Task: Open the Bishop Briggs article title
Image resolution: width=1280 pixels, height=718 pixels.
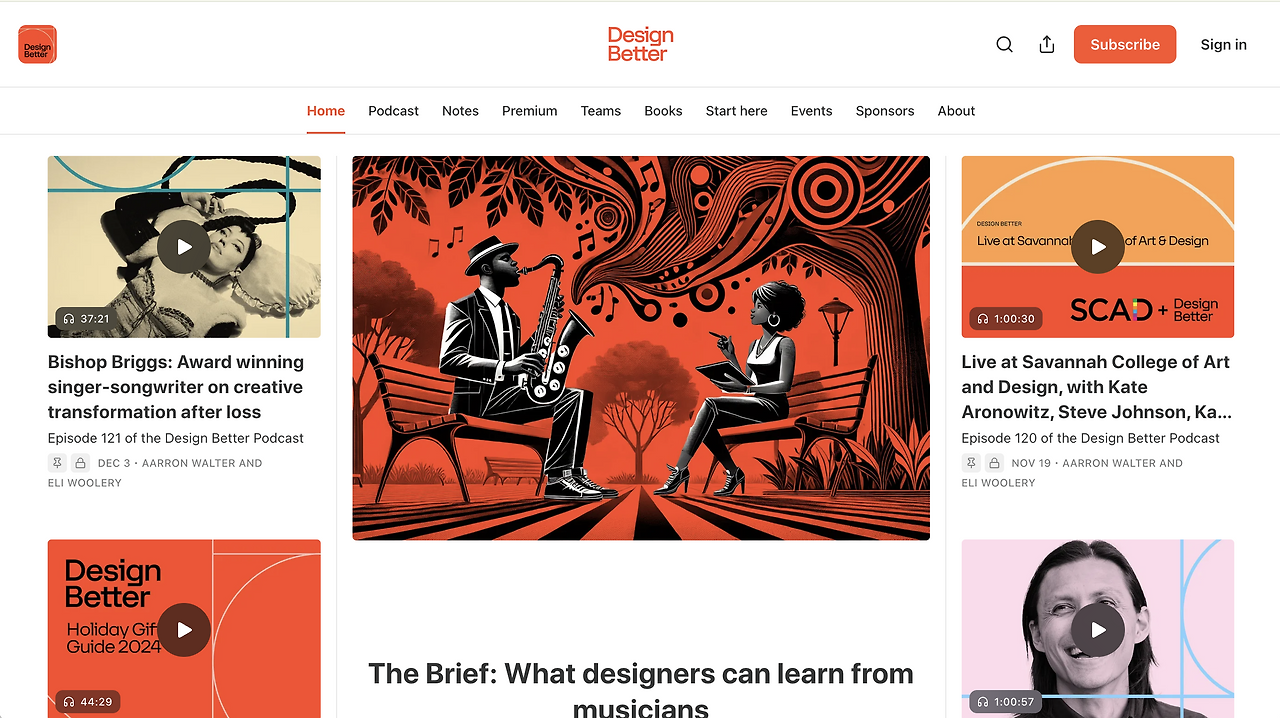Action: (x=176, y=387)
